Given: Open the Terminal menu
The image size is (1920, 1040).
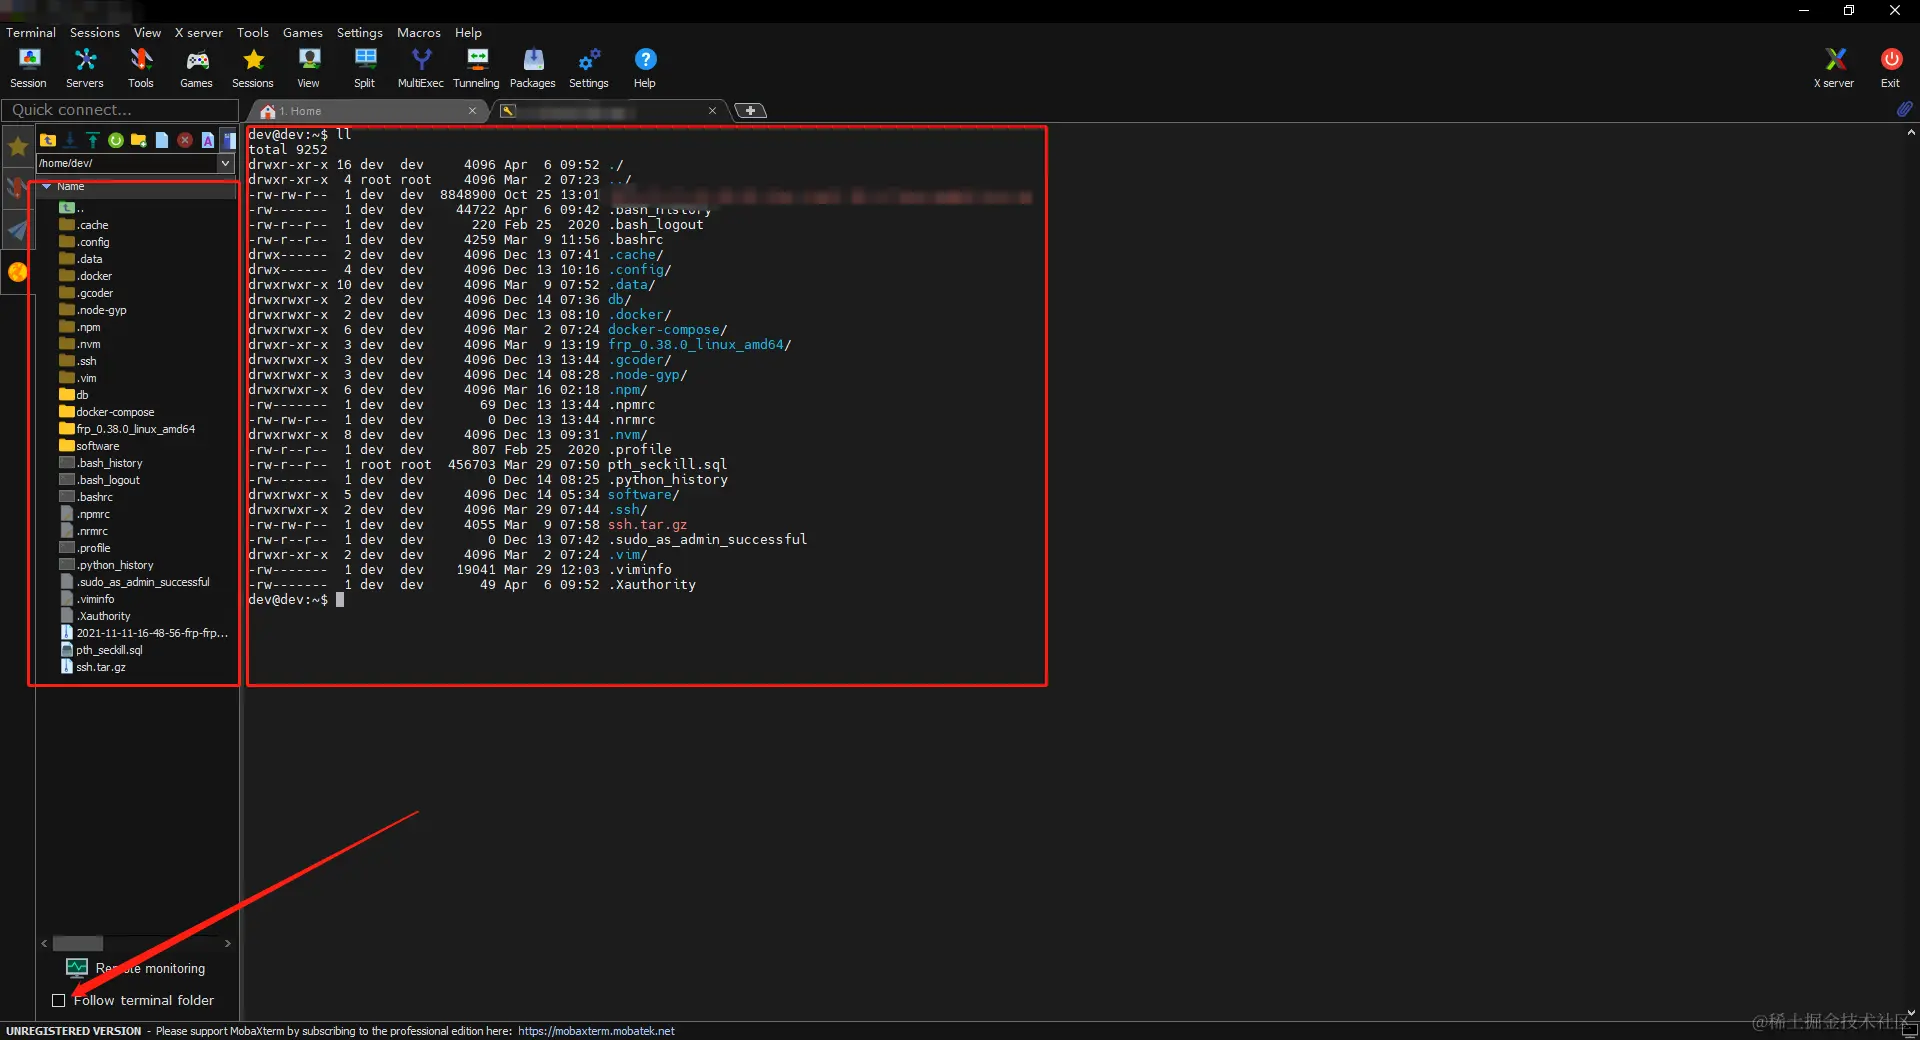Looking at the screenshot, I should point(31,32).
